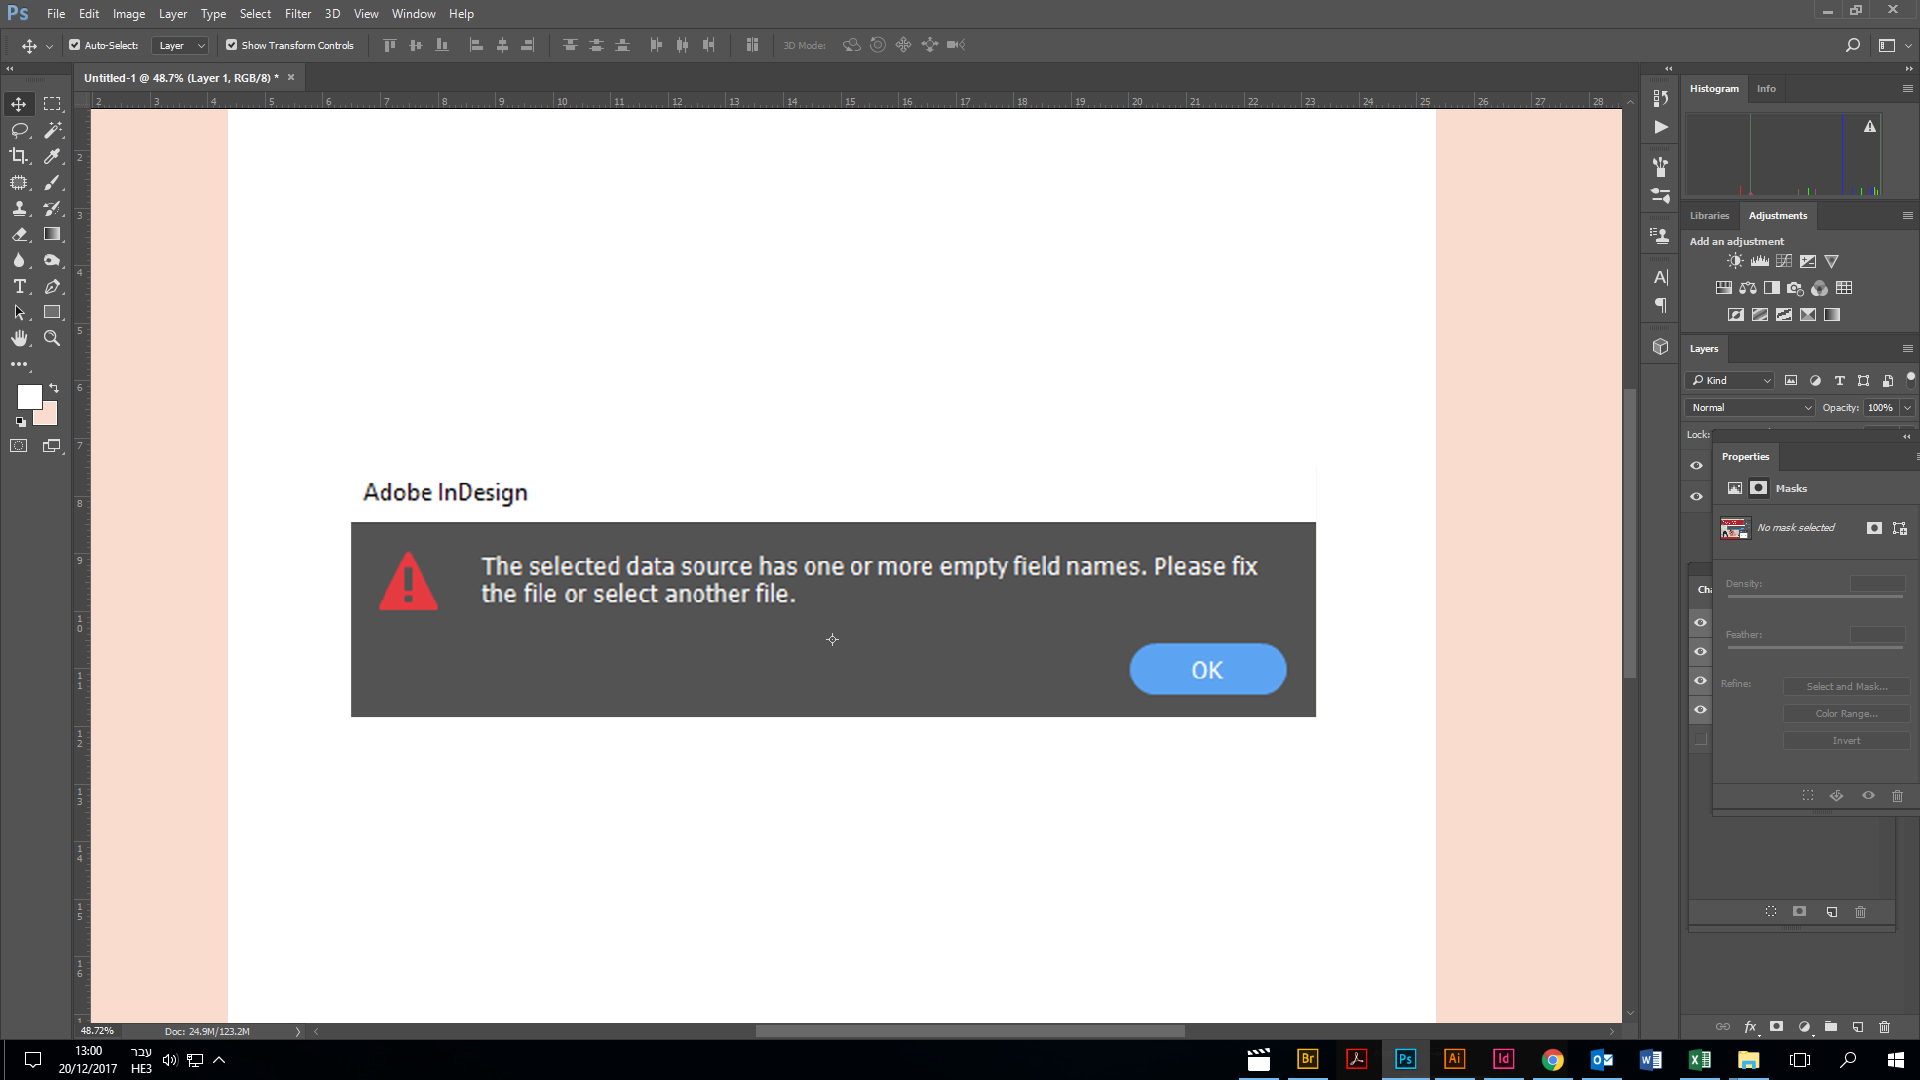Click the foreground color swatch
Image resolution: width=1920 pixels, height=1080 pixels.
[29, 396]
